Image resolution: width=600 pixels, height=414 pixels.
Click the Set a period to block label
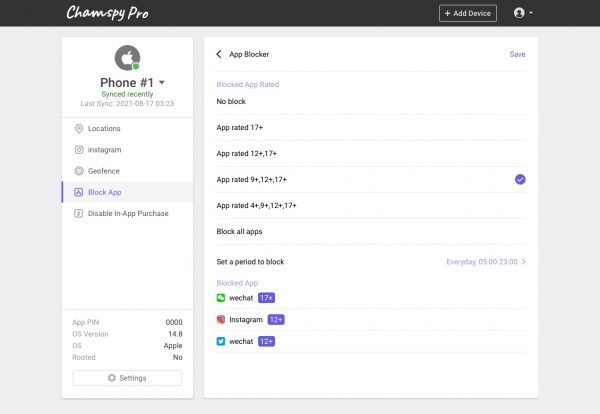[250, 262]
